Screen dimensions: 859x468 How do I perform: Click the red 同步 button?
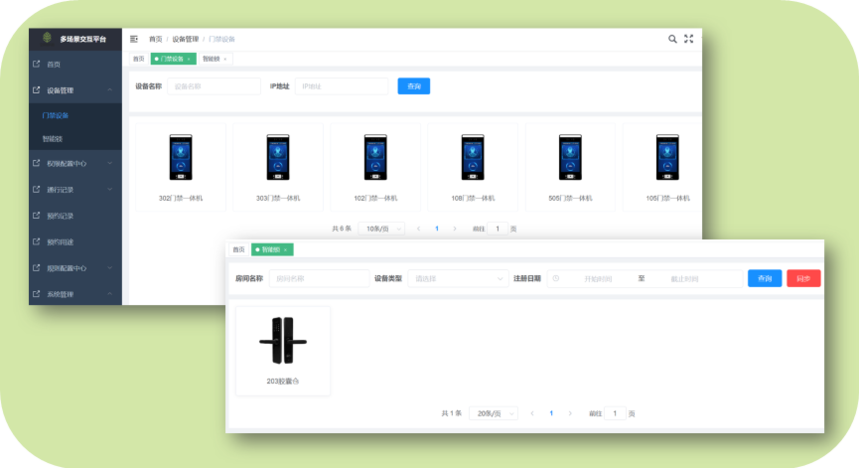click(x=803, y=278)
